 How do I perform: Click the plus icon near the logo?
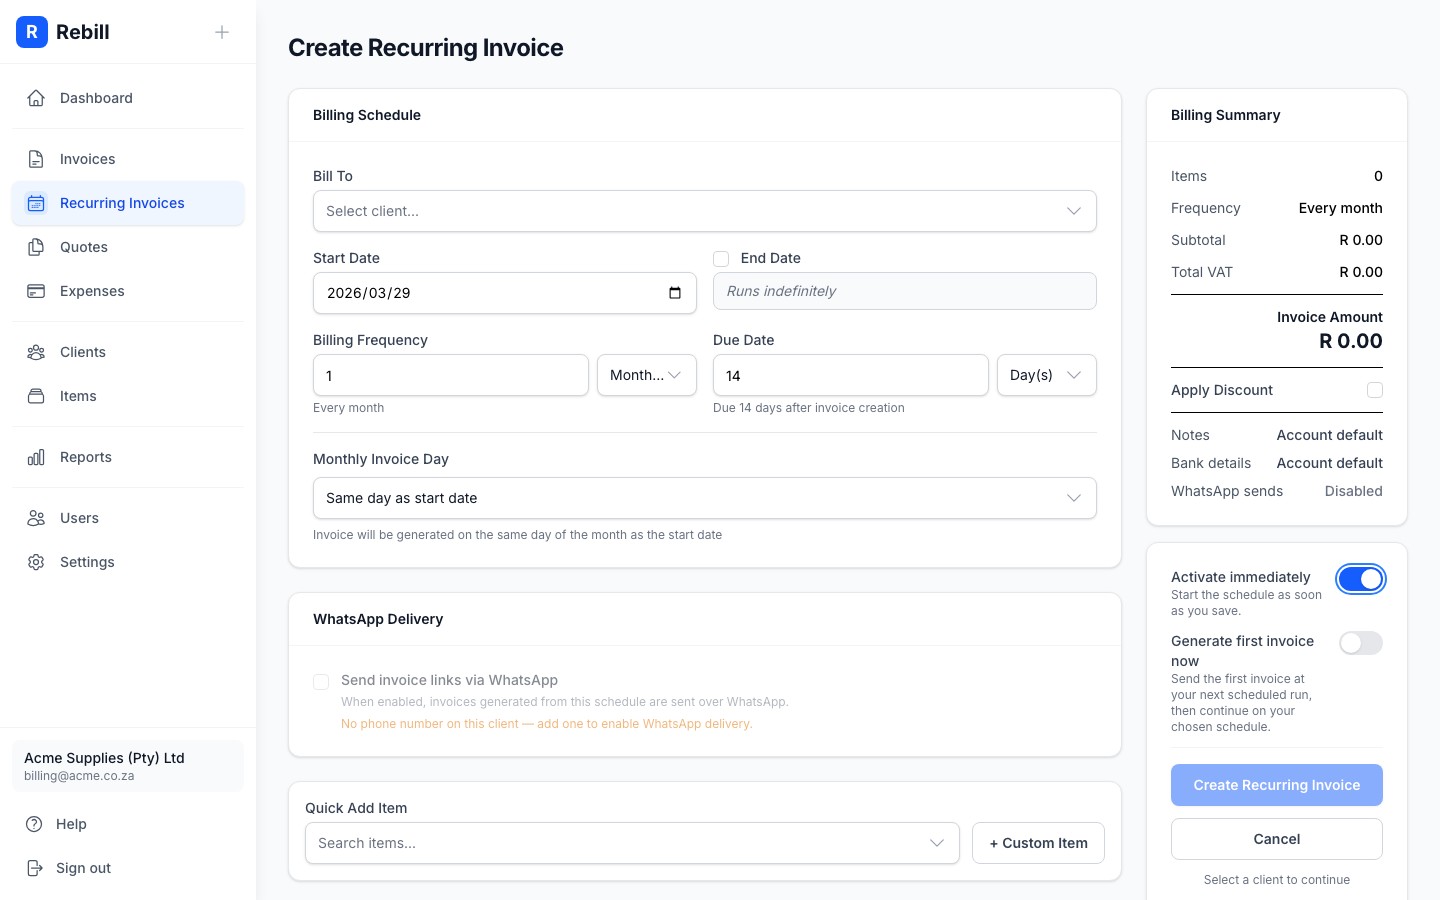pyautogui.click(x=222, y=32)
